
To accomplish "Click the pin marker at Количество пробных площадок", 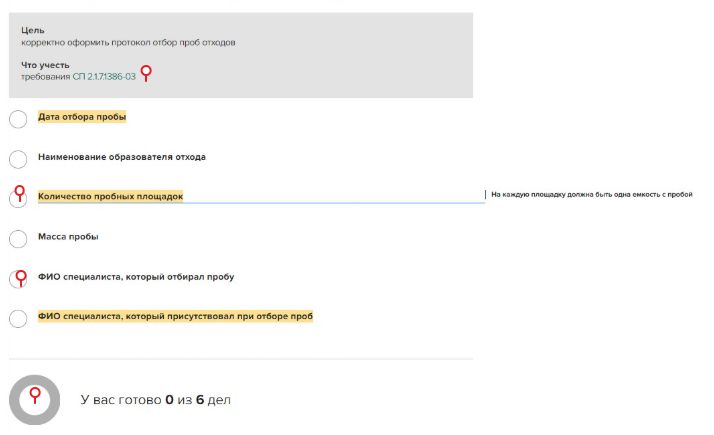I will click(x=18, y=193).
